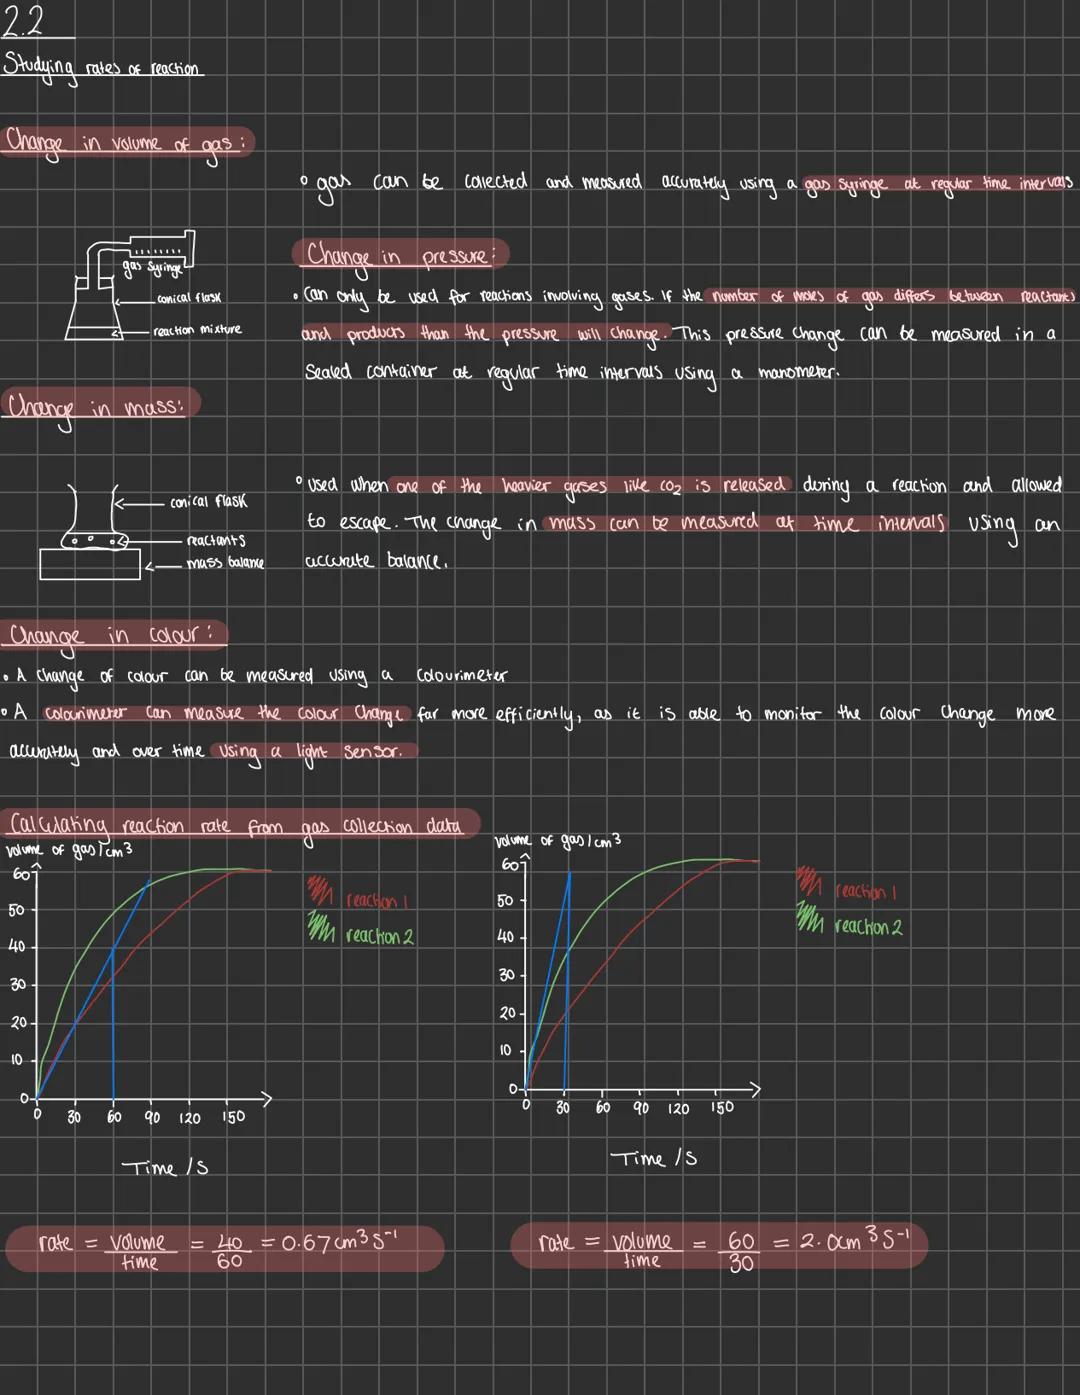Screen dimensions: 1080x1395
Task: Select the "Change in pressure" highlighted heading
Action: [x=400, y=255]
